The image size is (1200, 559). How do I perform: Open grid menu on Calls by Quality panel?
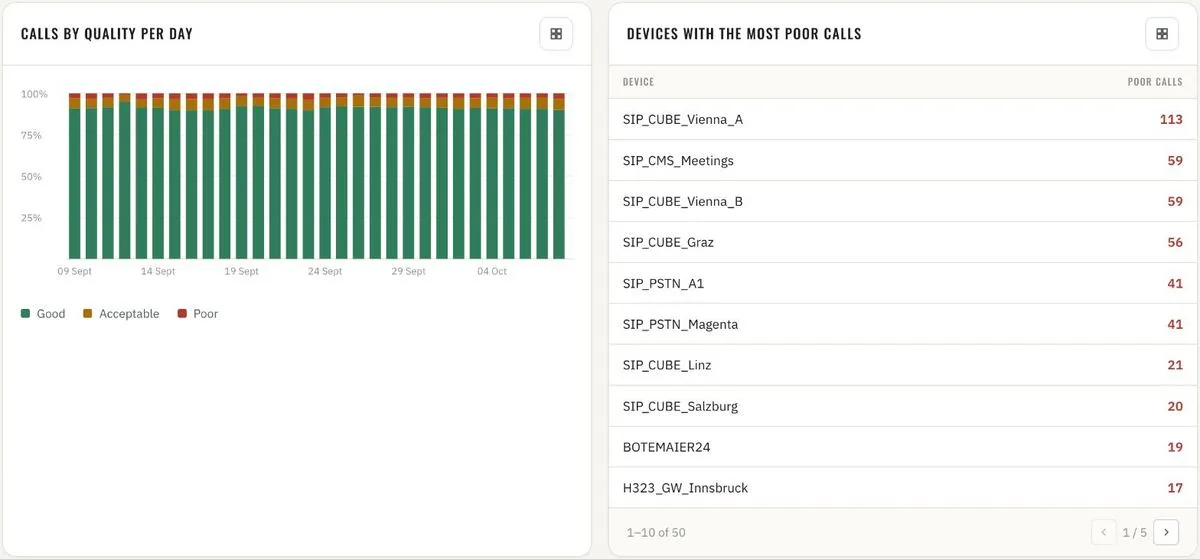pos(556,34)
